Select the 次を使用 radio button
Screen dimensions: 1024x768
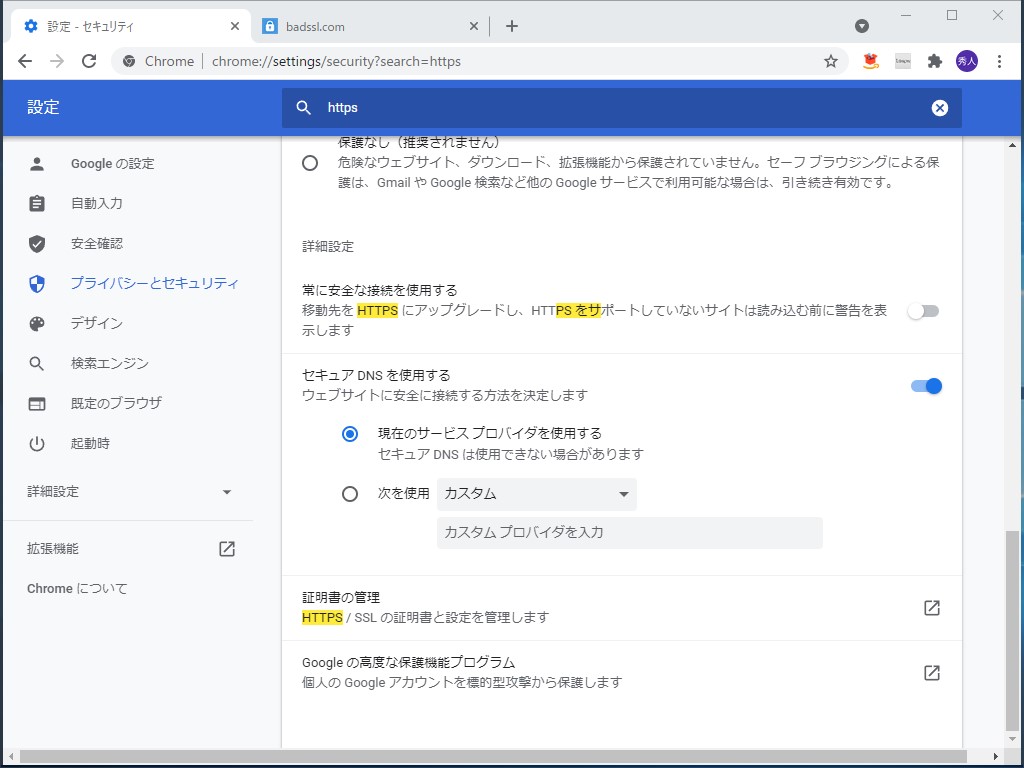point(351,493)
